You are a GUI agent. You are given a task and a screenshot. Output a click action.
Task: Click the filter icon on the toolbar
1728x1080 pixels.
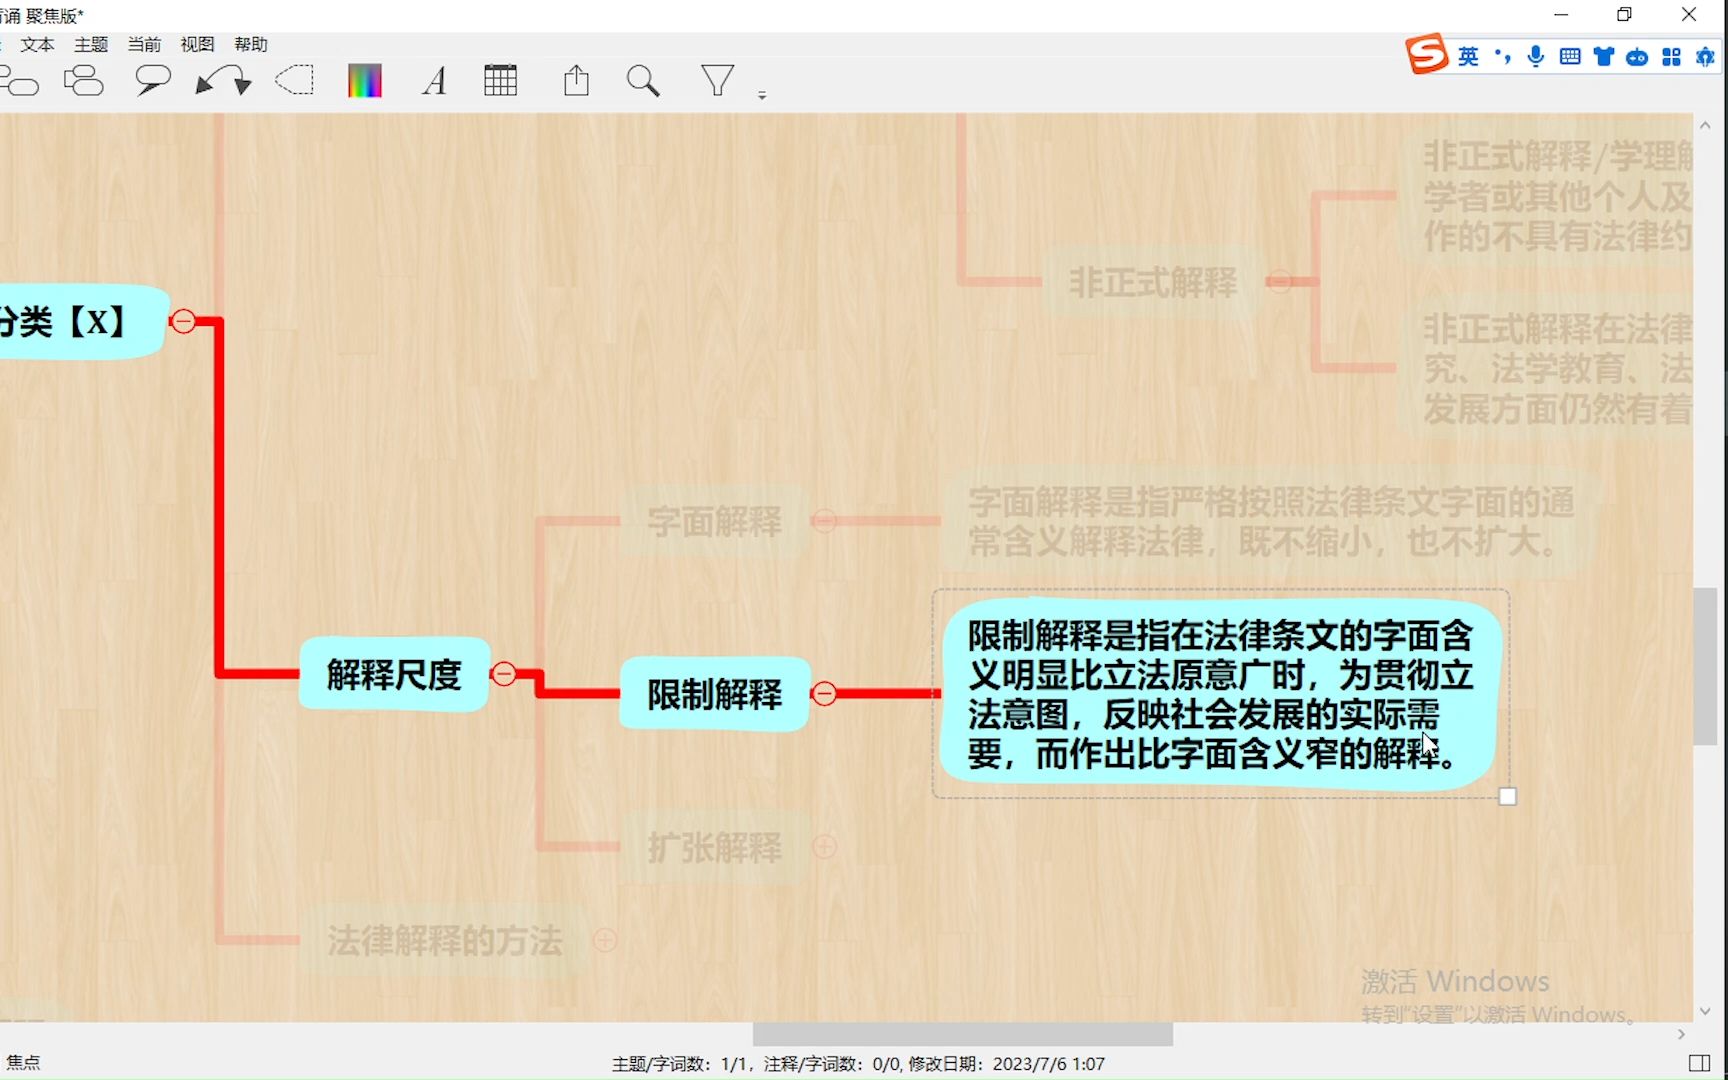(x=717, y=81)
